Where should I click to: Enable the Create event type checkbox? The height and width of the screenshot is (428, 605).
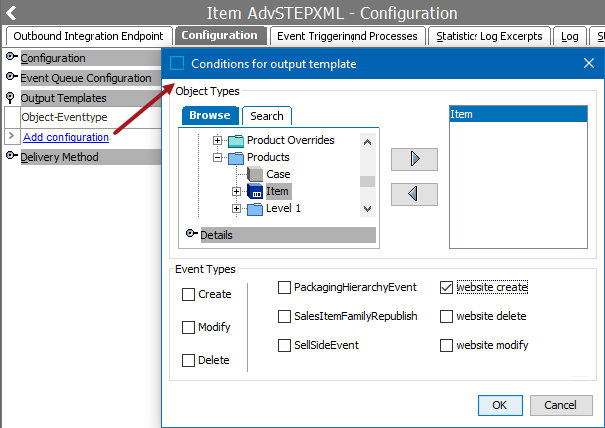pos(189,294)
